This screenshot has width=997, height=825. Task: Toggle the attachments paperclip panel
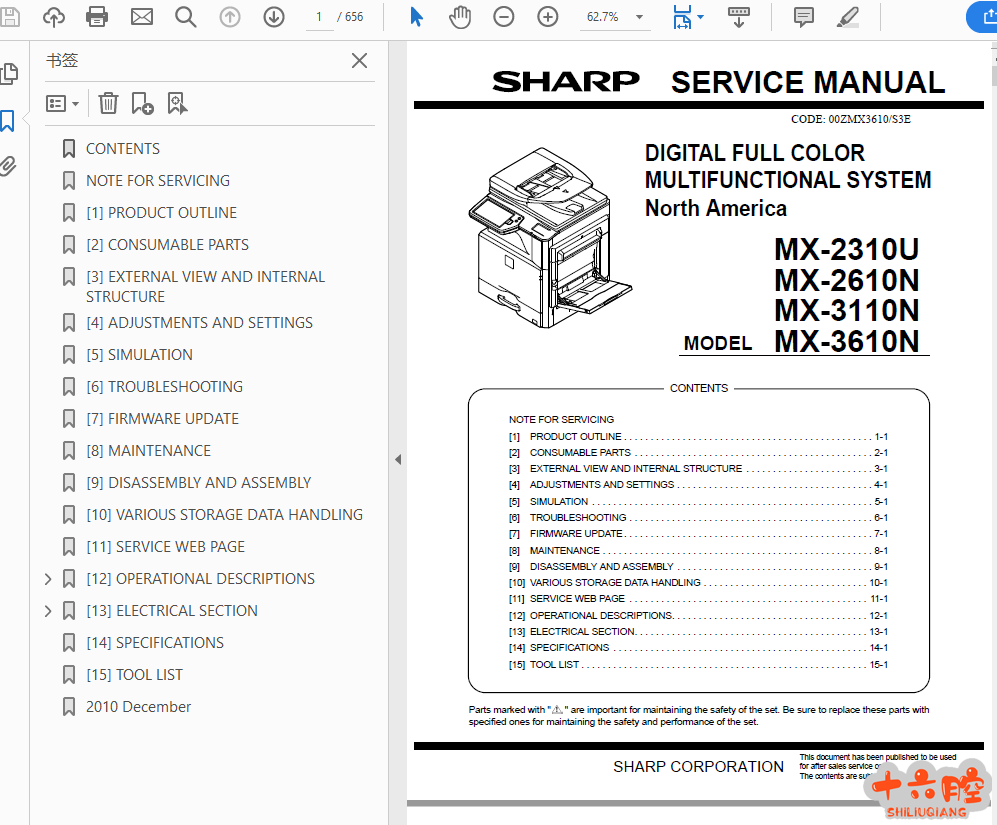tap(8, 166)
